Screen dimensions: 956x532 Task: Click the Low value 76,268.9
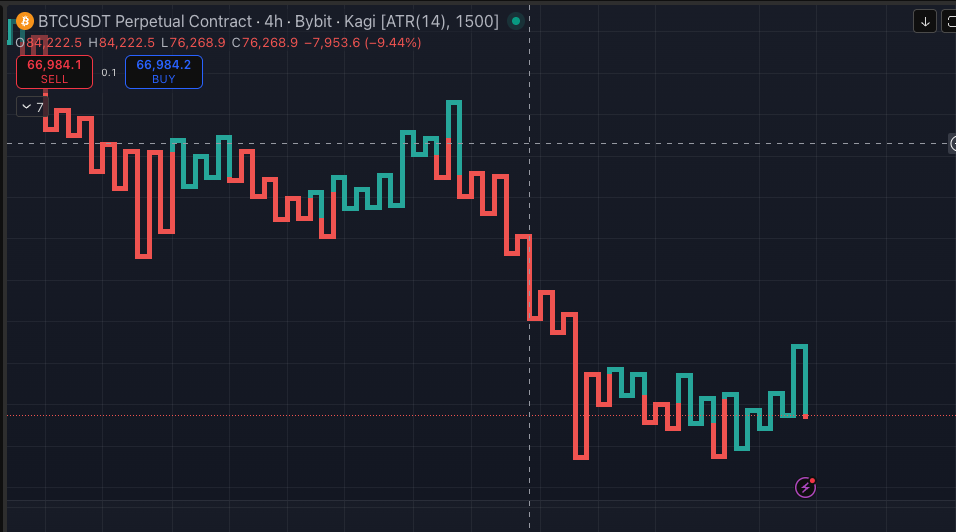click(x=198, y=42)
